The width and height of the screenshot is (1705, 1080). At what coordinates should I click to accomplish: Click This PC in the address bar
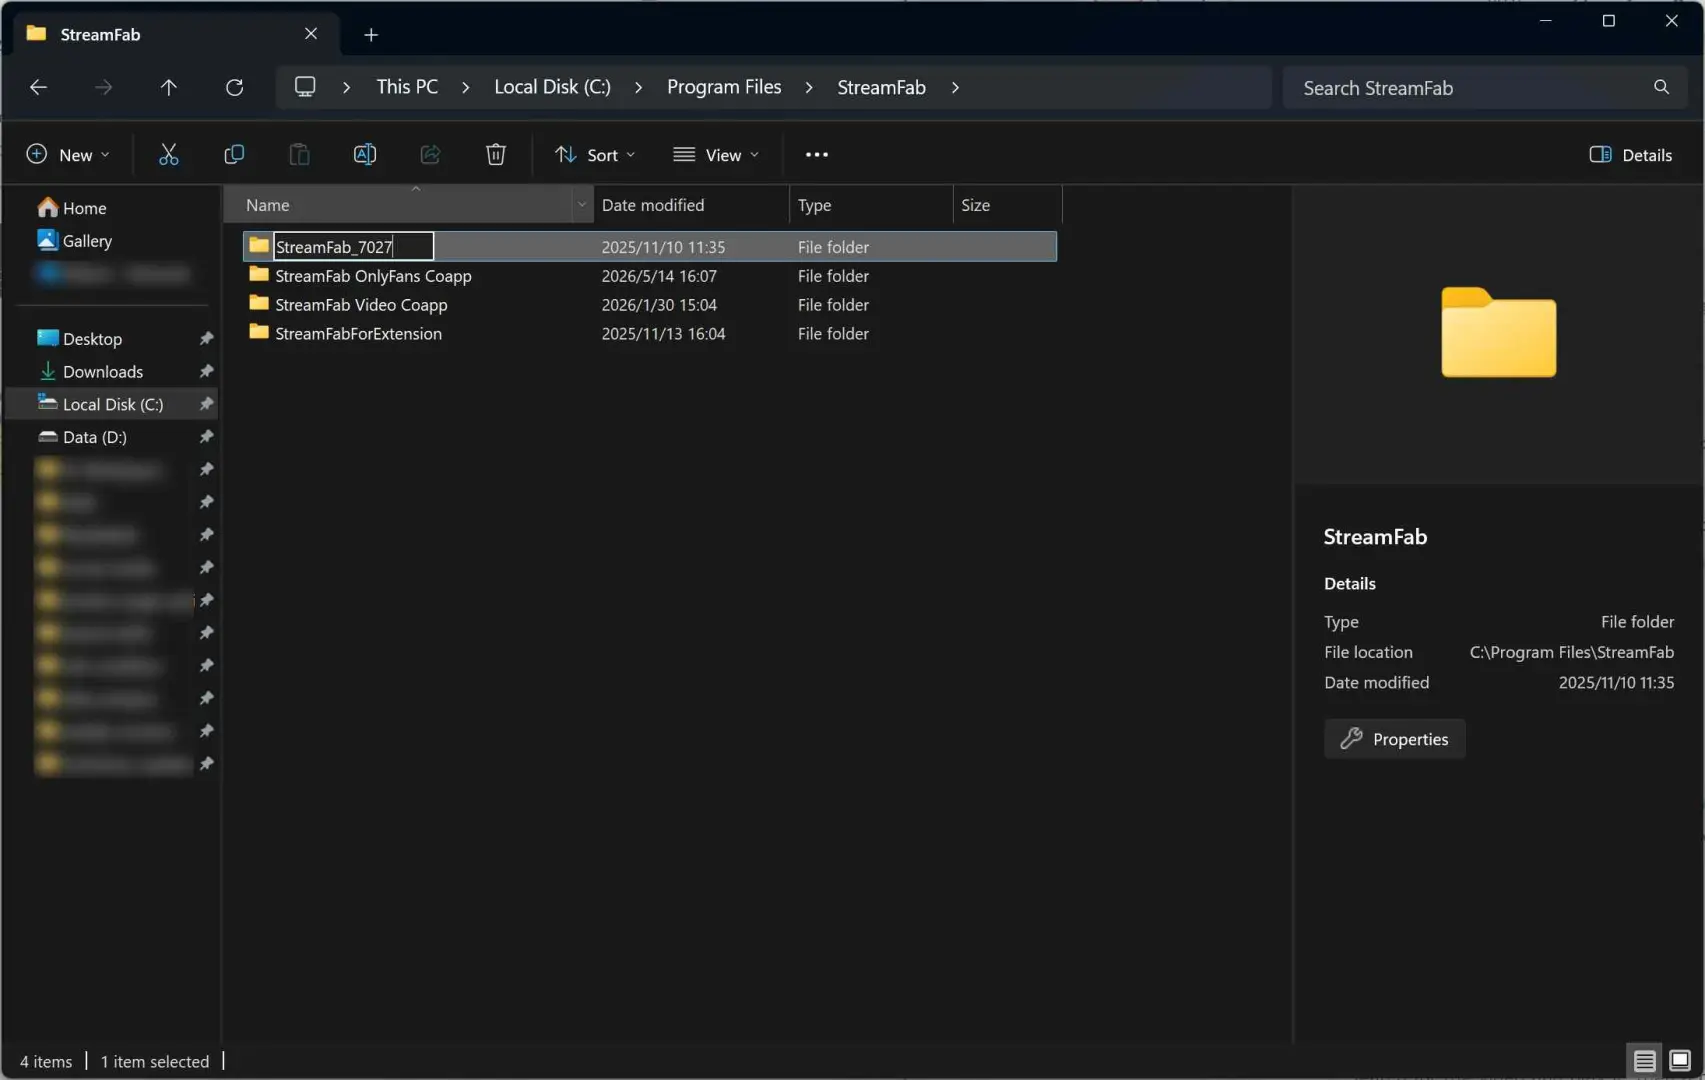pos(407,87)
